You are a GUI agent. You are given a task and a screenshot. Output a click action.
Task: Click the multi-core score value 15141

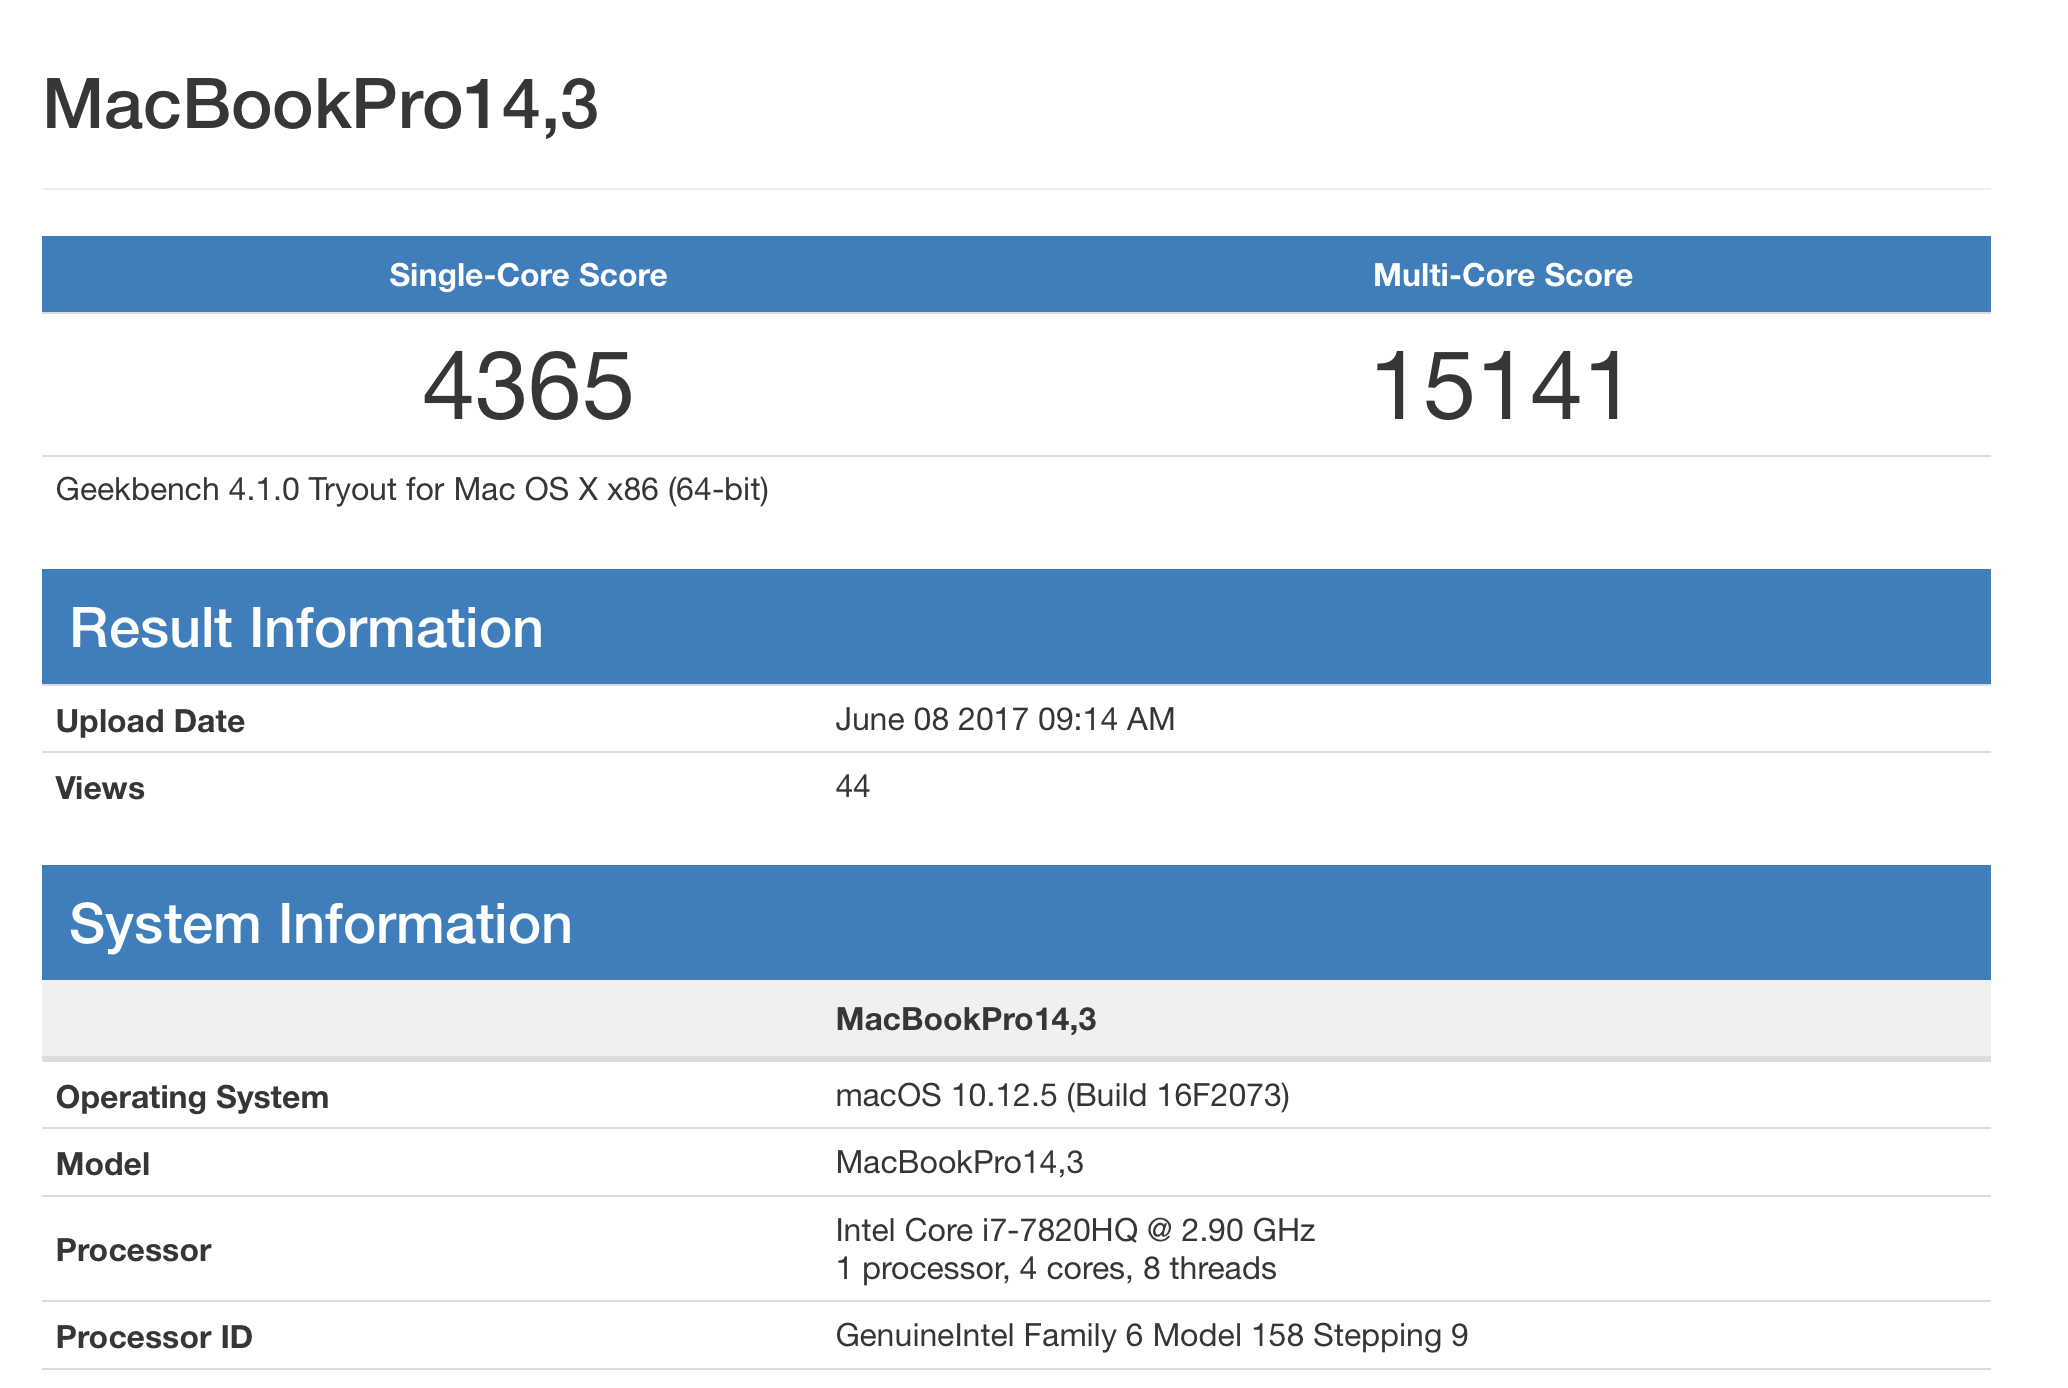1502,386
